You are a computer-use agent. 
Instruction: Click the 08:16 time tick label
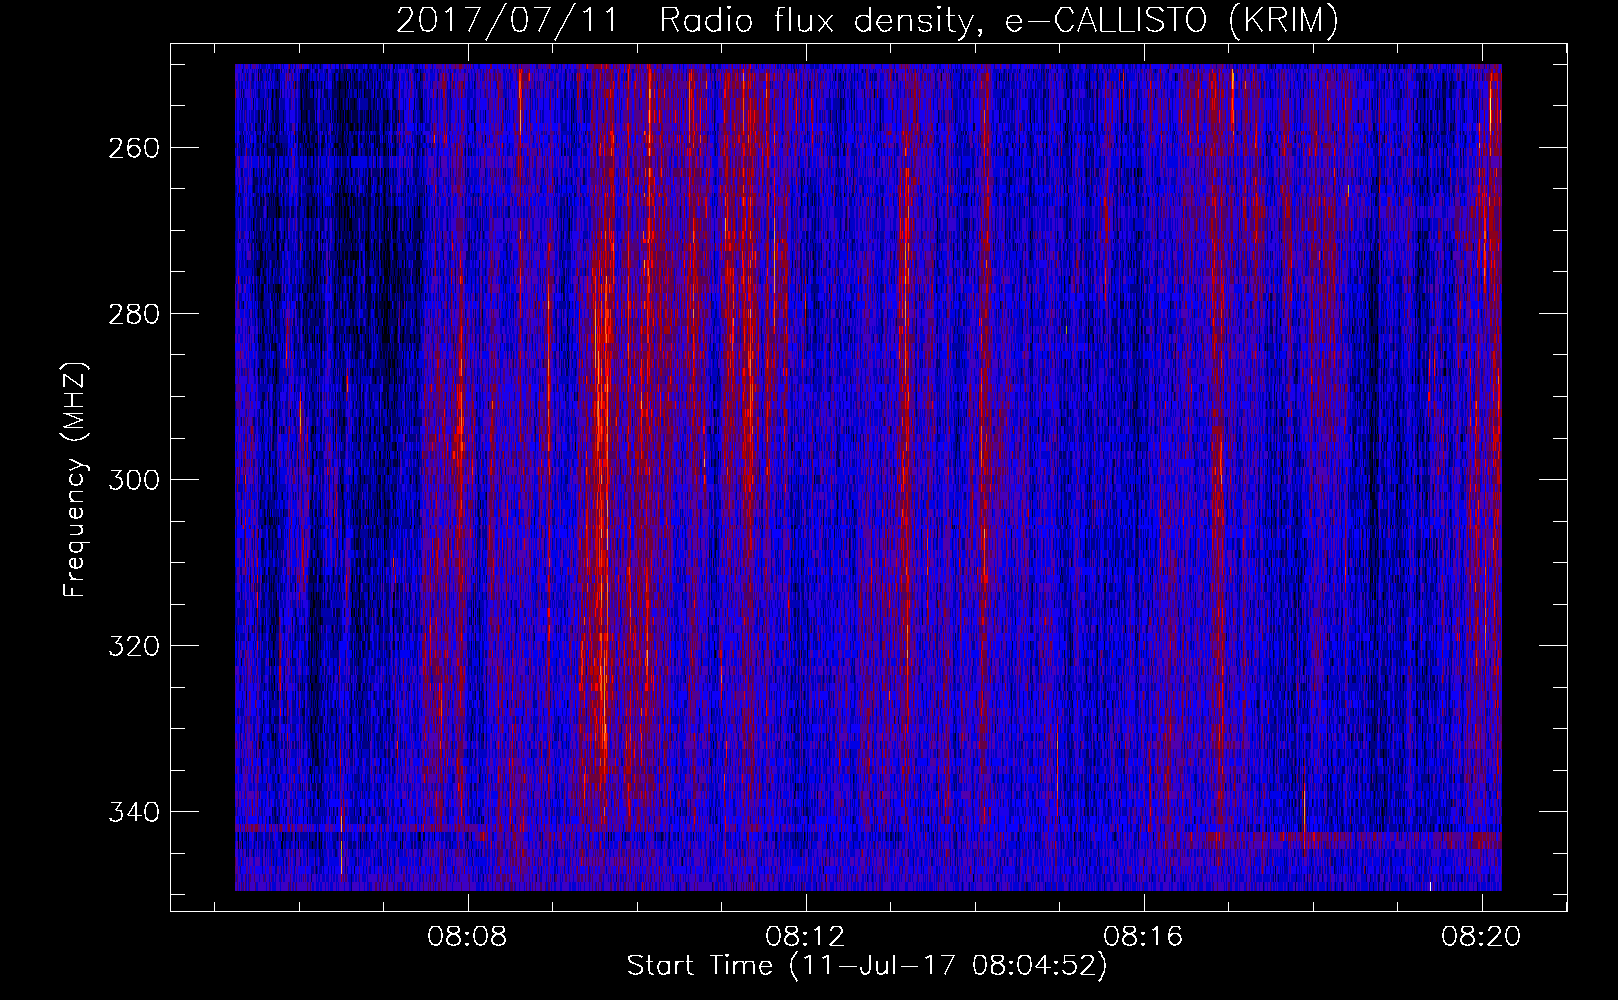(x=1143, y=937)
